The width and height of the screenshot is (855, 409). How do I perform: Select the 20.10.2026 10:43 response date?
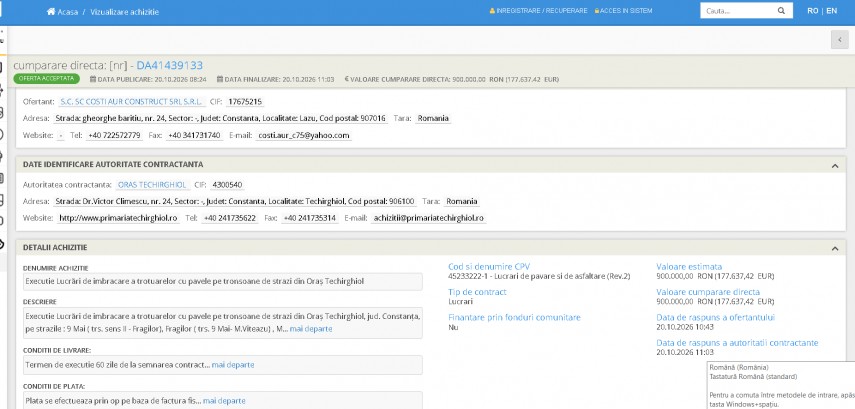click(x=685, y=327)
